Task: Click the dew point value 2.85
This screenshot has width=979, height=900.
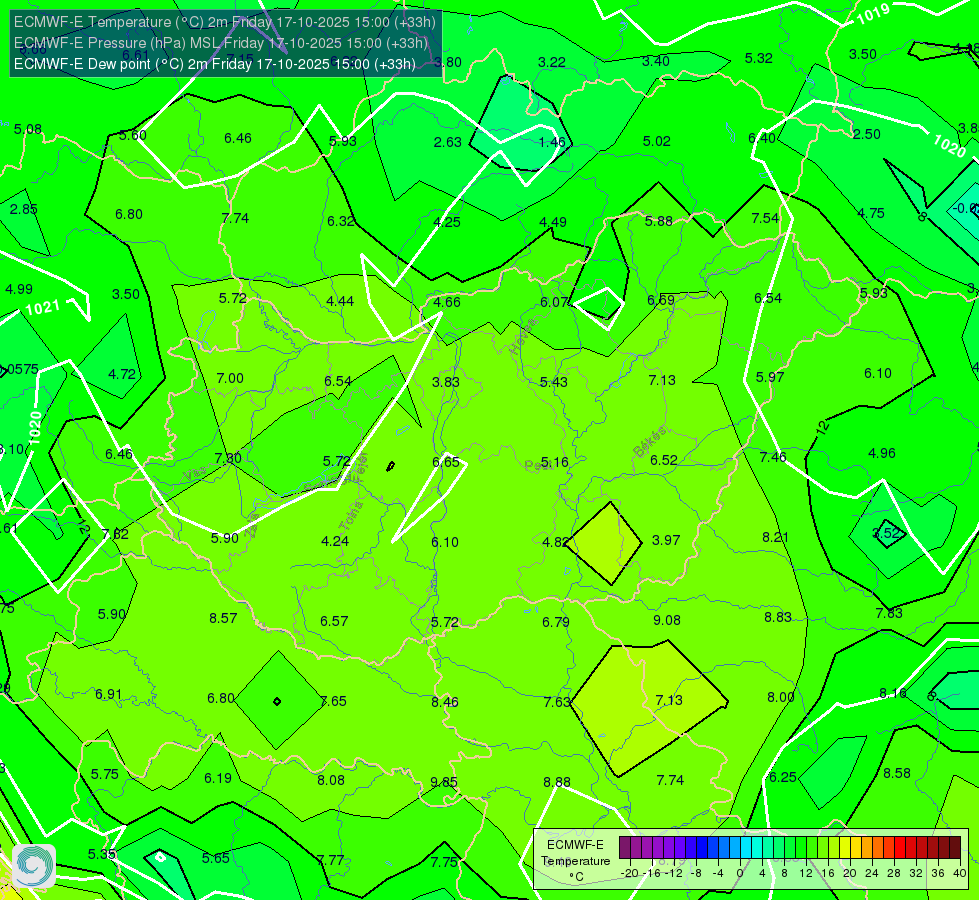Action: click(x=24, y=209)
